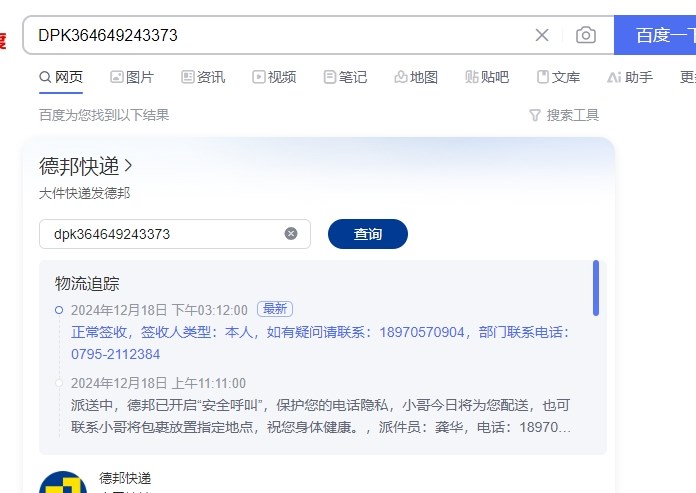Open the 笔记 tab

[x=345, y=77]
